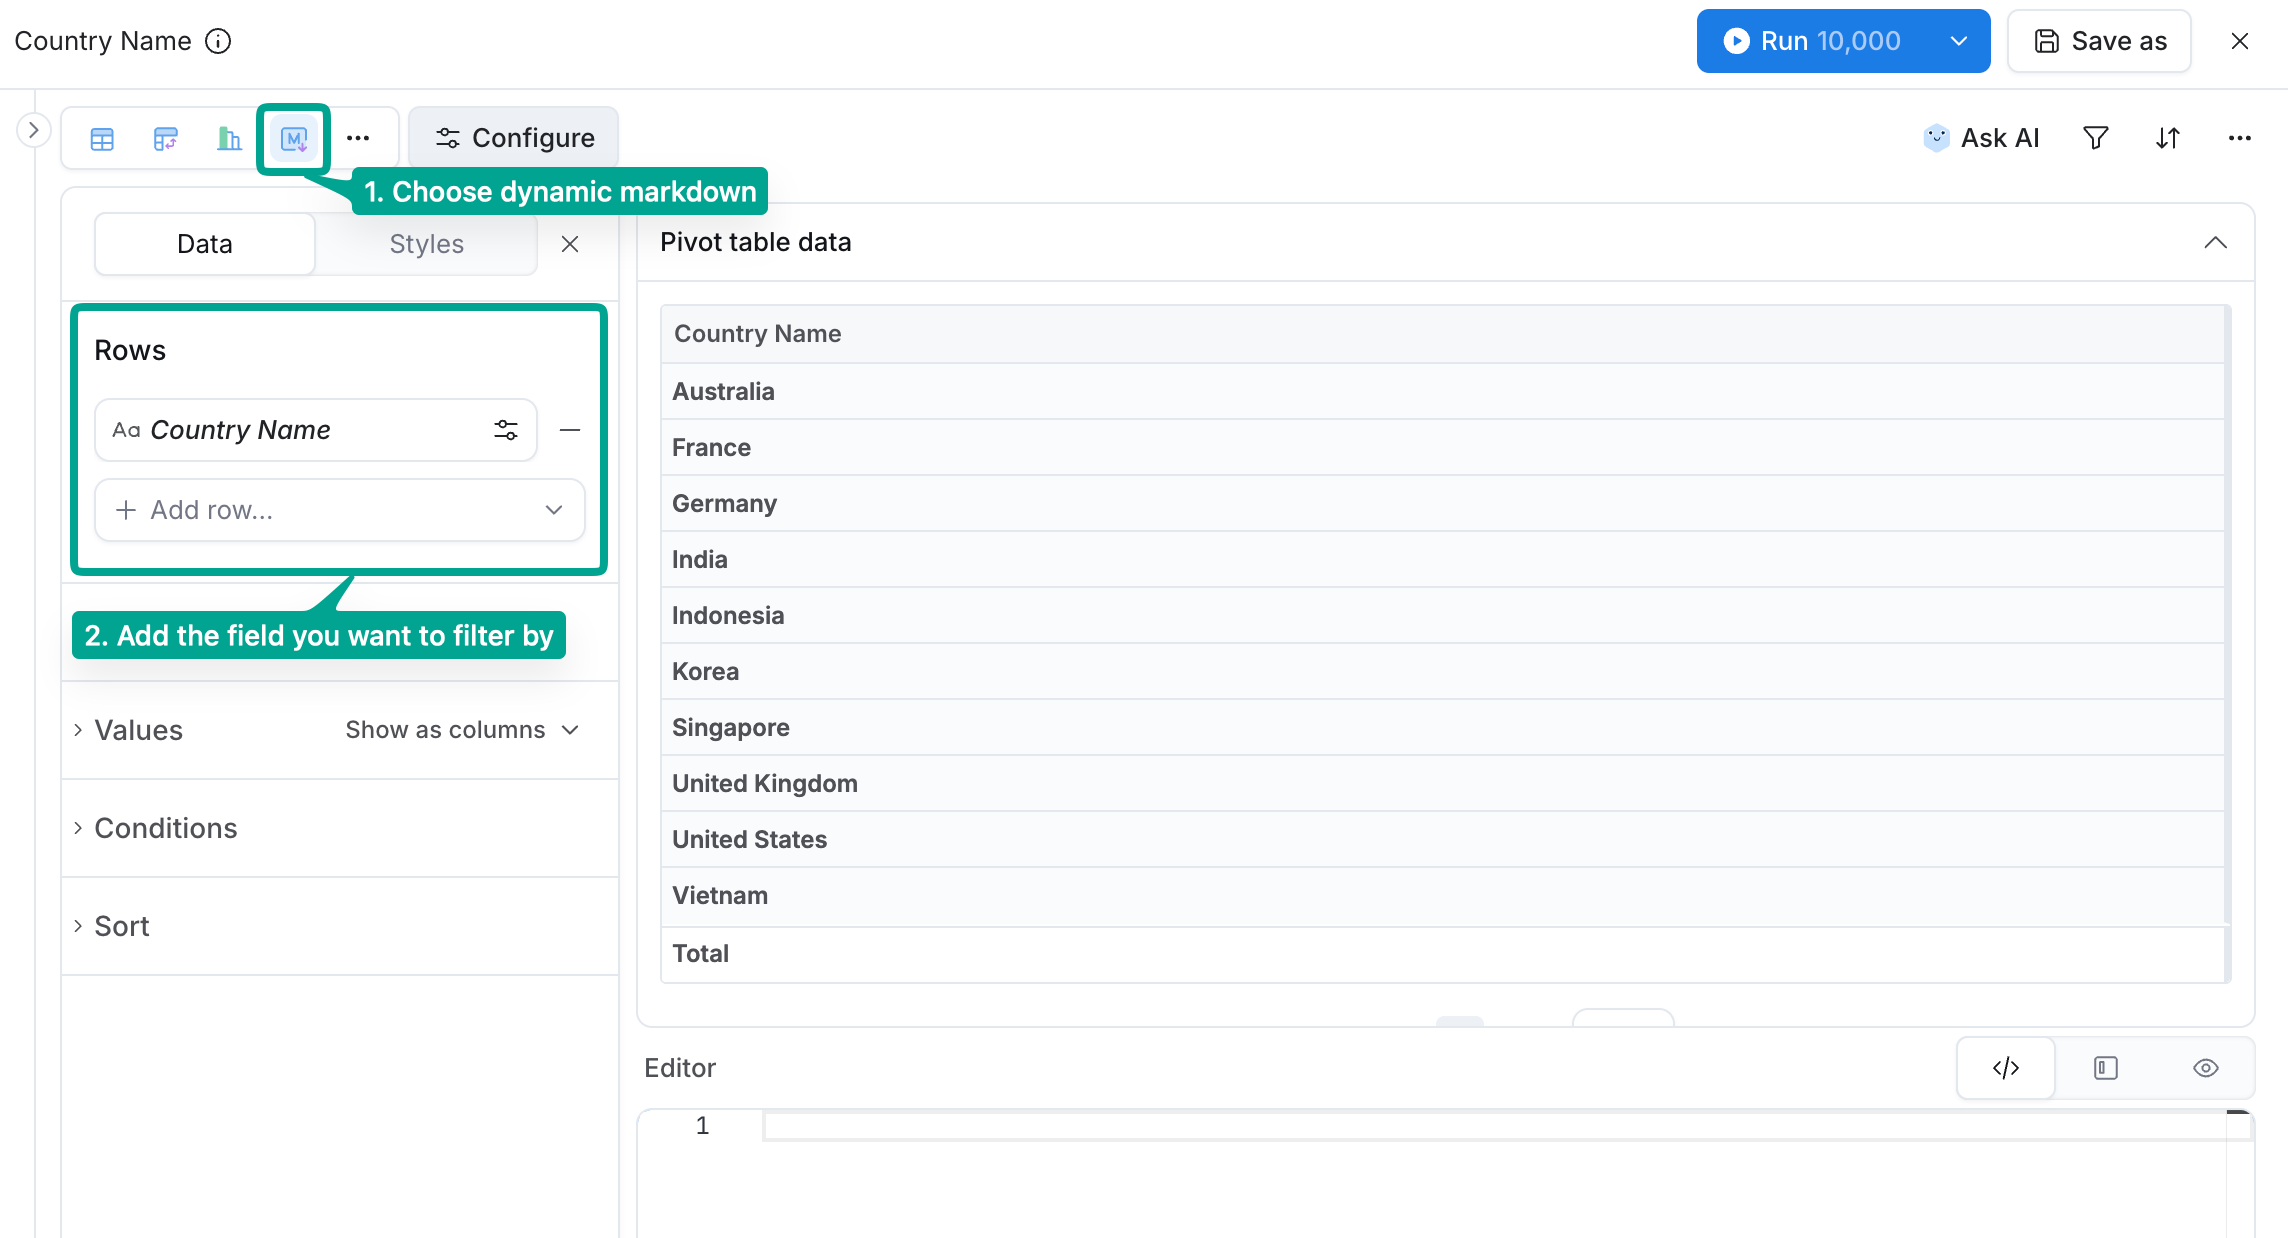This screenshot has width=2288, height=1238.
Task: Select the United Kingdom row
Action: (x=1442, y=783)
